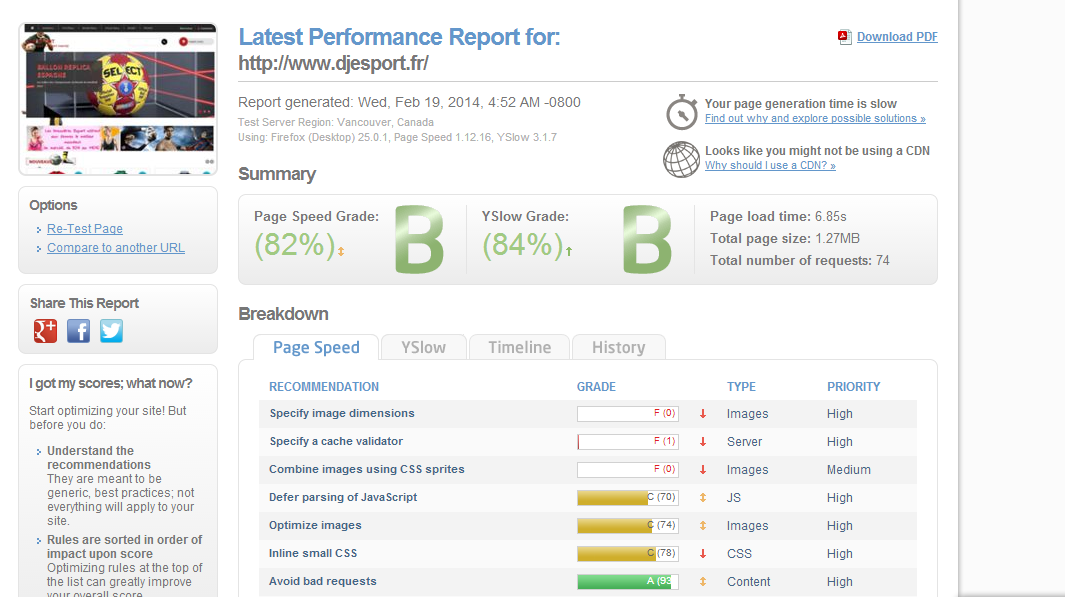Click red down arrow for Inline small CSS

click(703, 554)
